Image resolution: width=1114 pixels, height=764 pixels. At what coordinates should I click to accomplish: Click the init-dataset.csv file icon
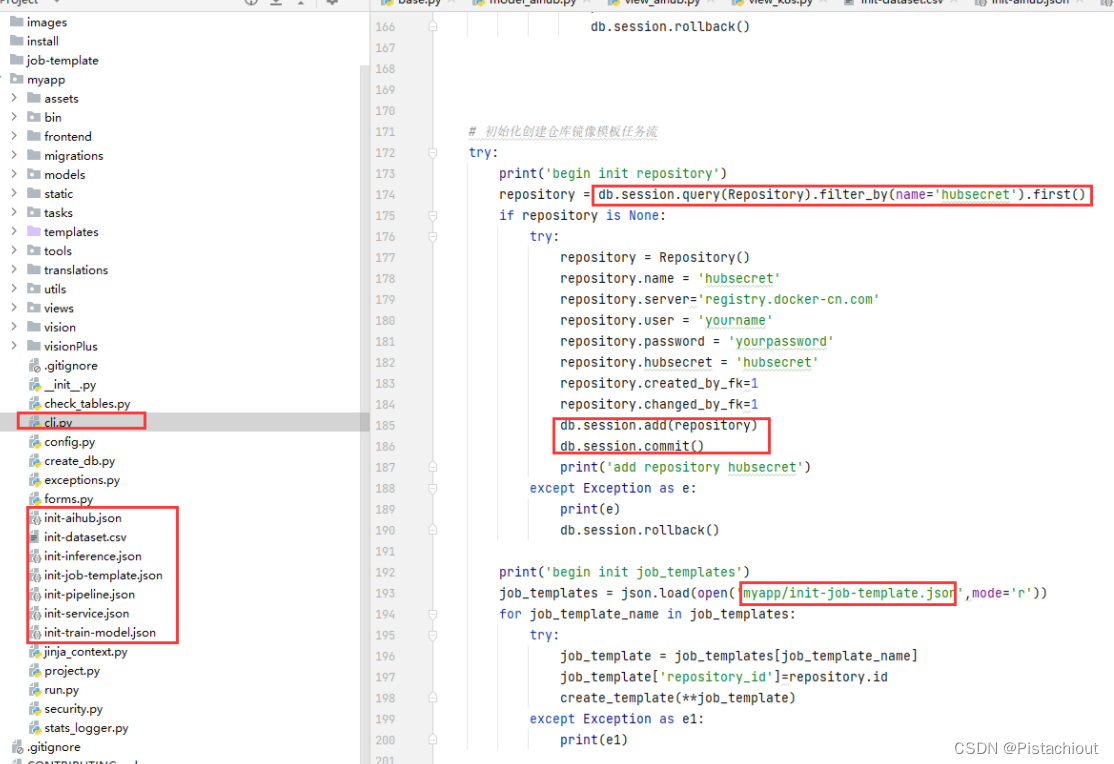[35, 537]
